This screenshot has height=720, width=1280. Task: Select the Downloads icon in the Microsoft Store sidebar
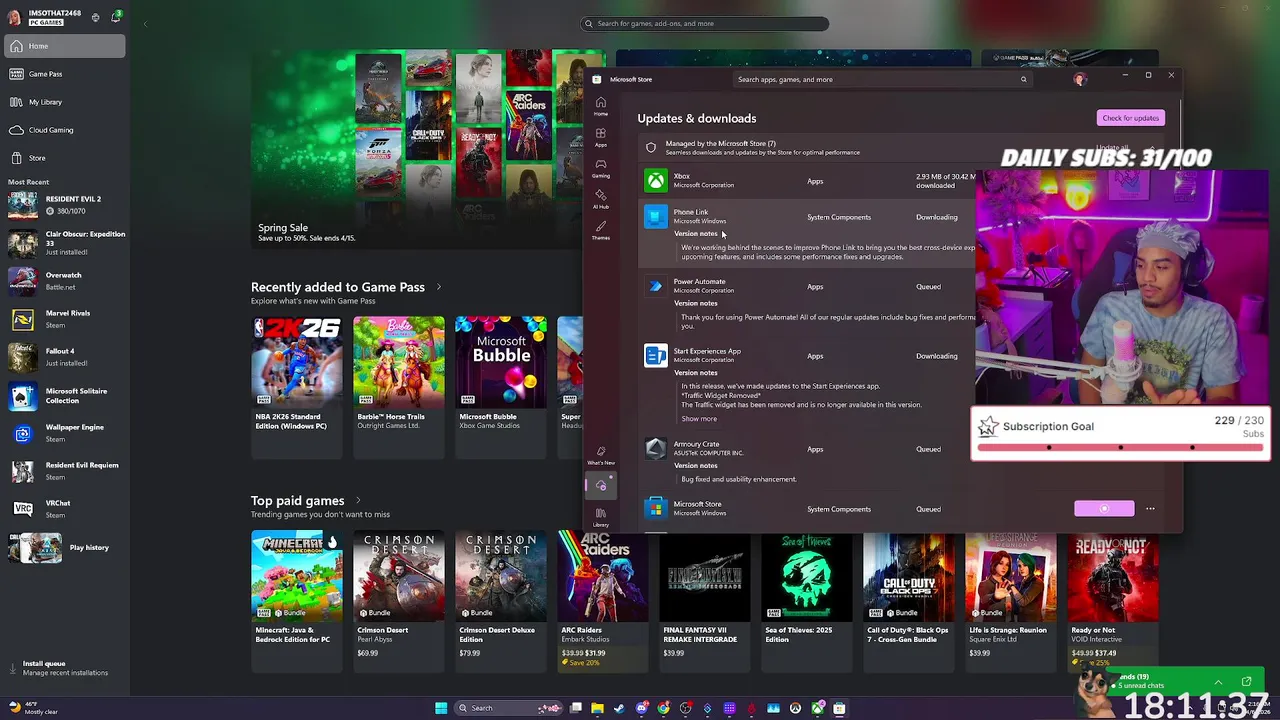[601, 486]
